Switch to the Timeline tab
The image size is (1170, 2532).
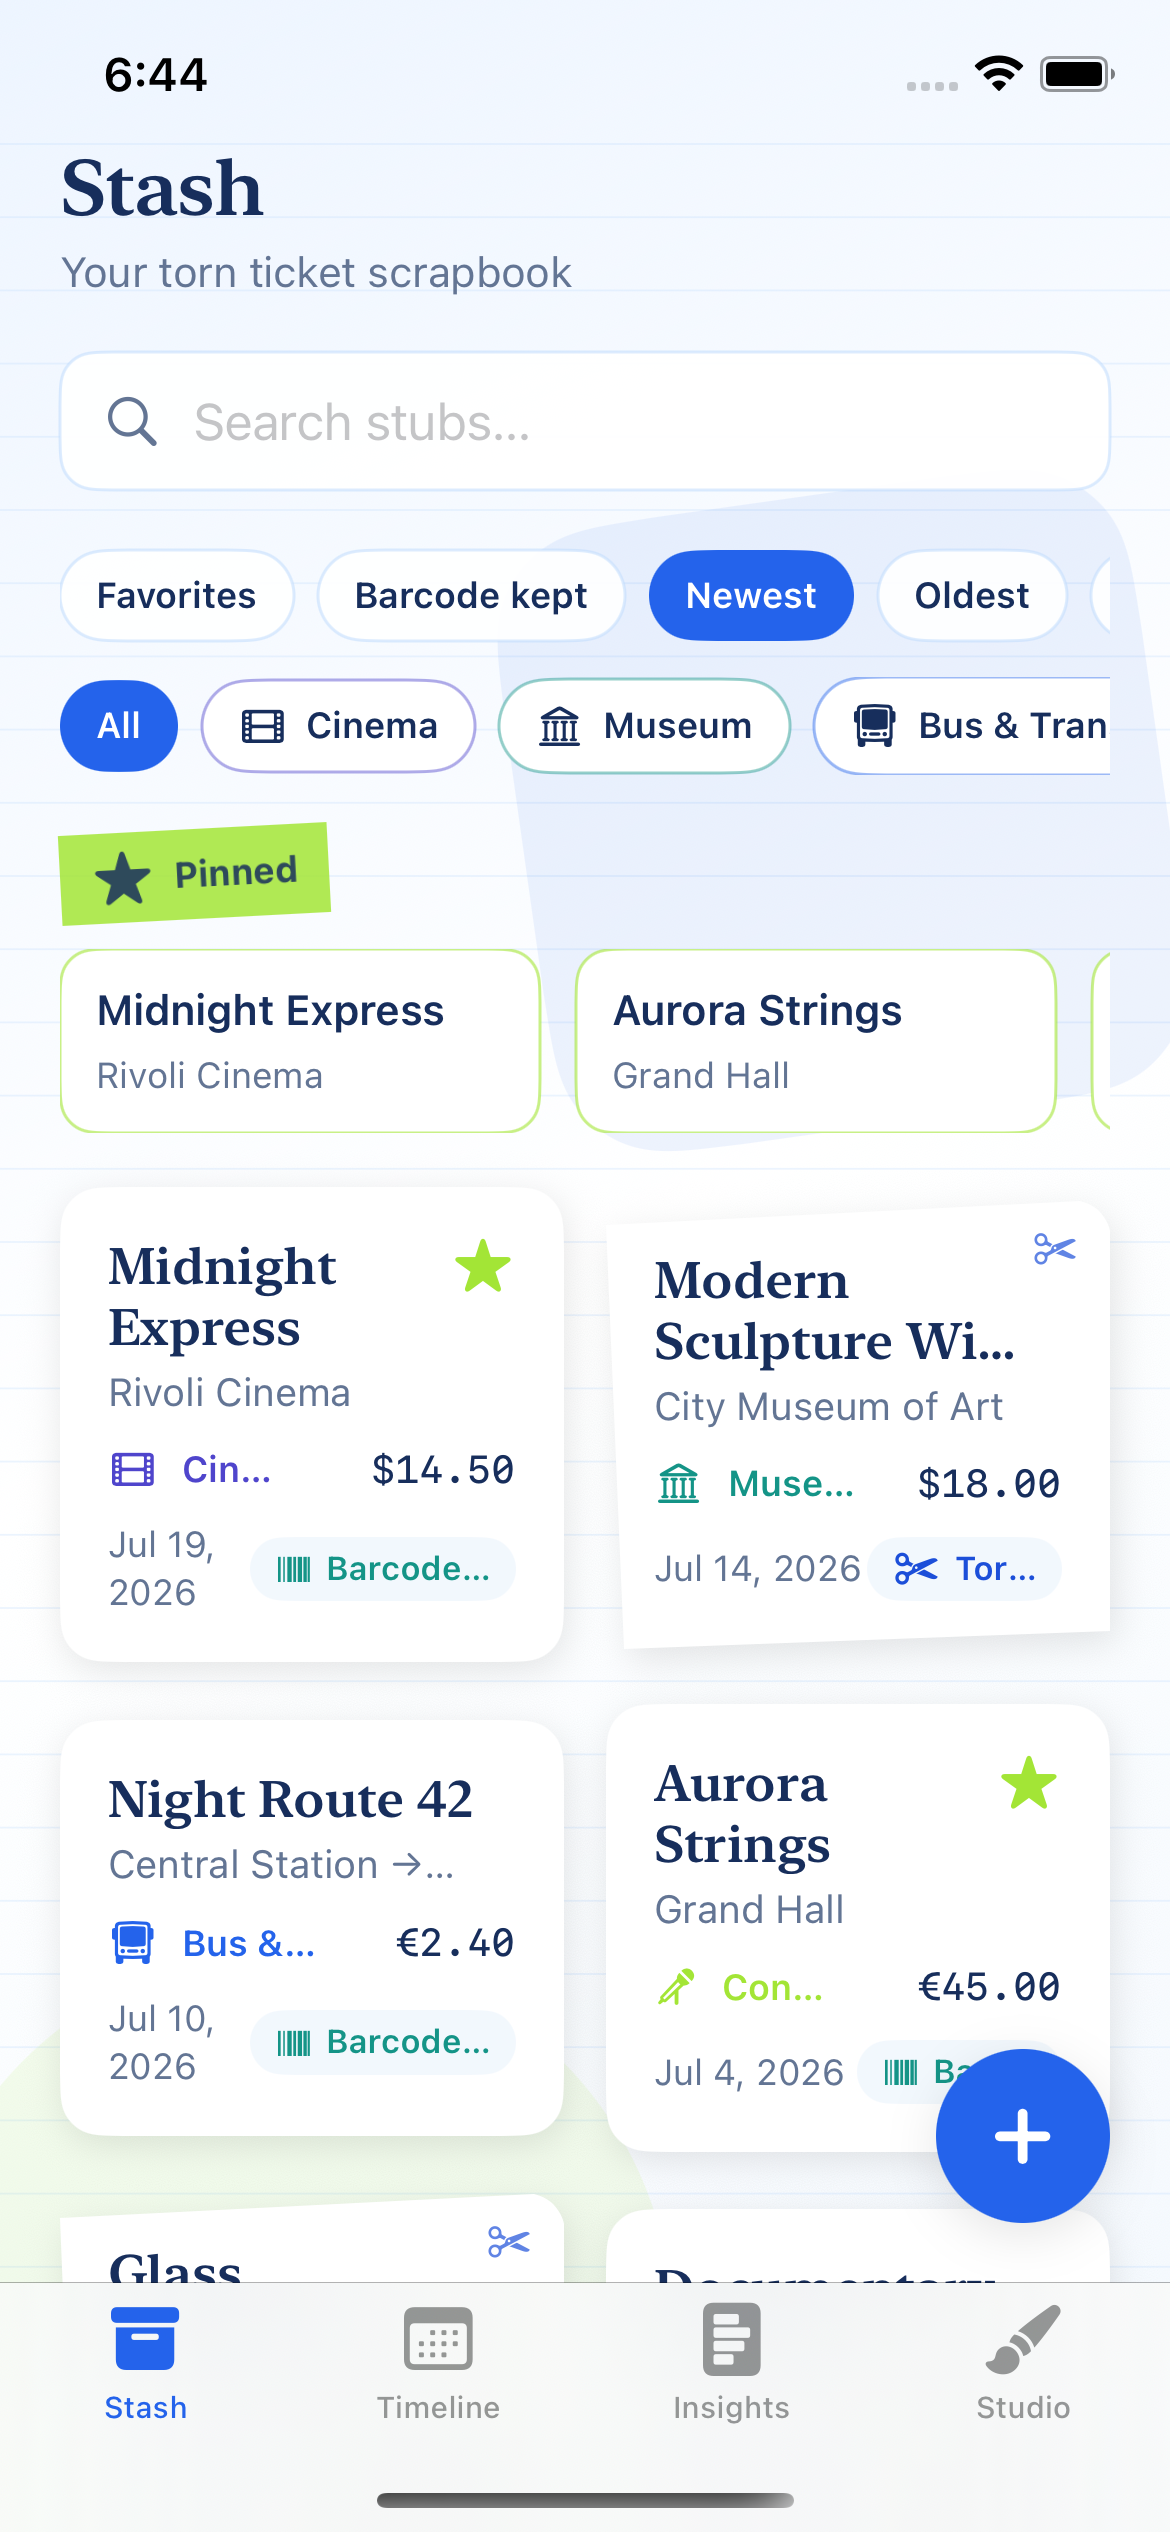coord(438,2365)
